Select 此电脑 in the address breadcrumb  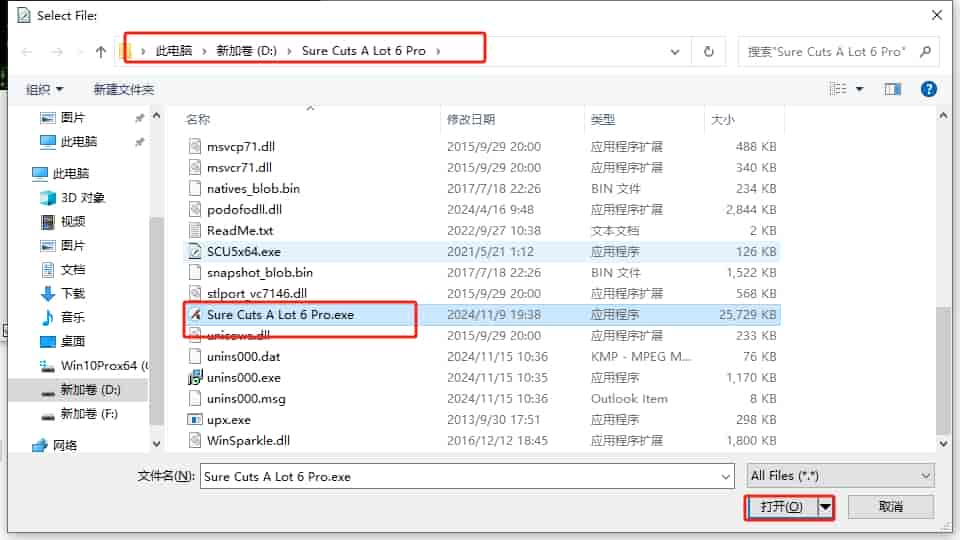point(173,51)
